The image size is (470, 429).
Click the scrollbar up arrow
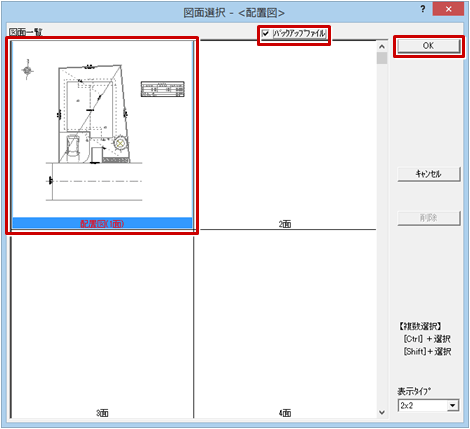[x=382, y=47]
